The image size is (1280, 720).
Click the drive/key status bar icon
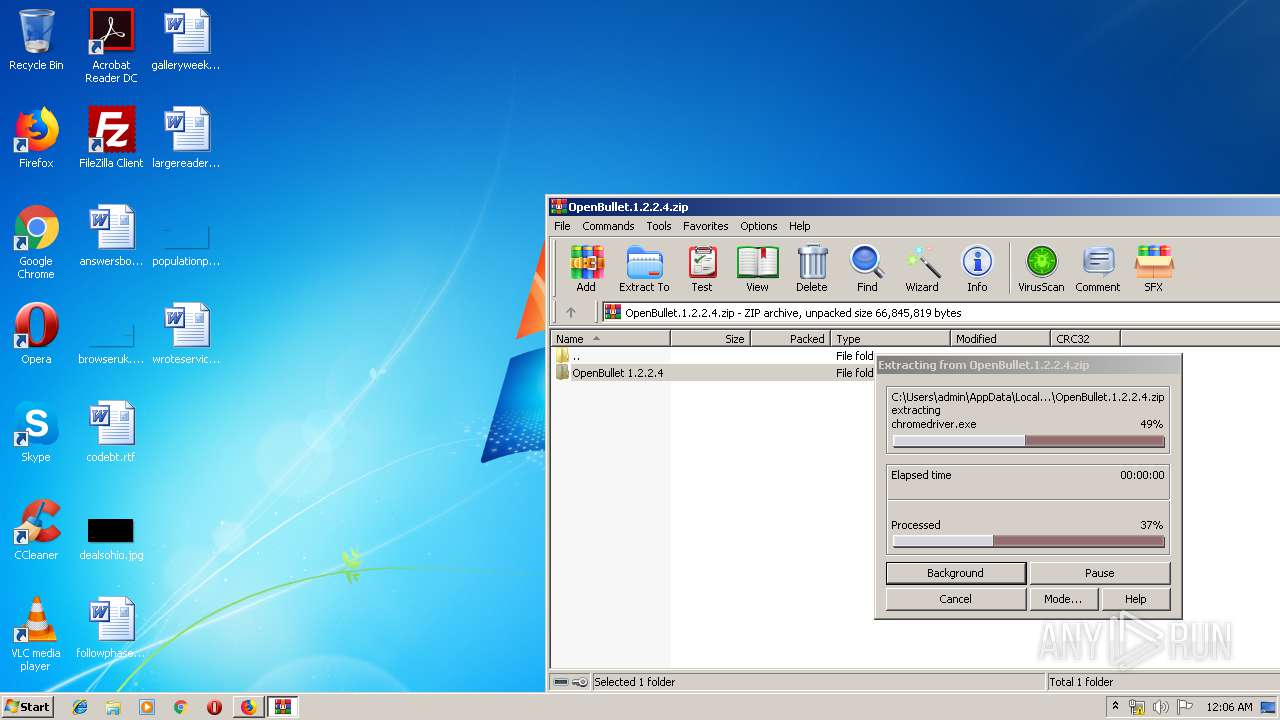tap(571, 682)
